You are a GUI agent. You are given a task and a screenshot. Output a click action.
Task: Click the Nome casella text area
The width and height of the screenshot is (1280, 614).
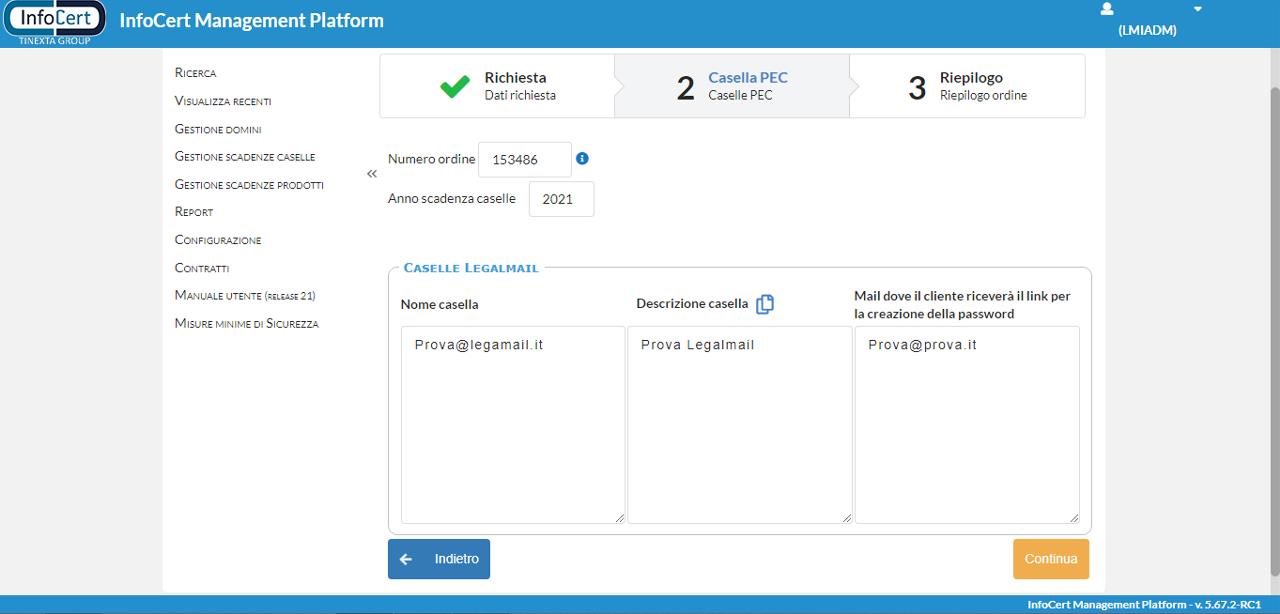(512, 424)
